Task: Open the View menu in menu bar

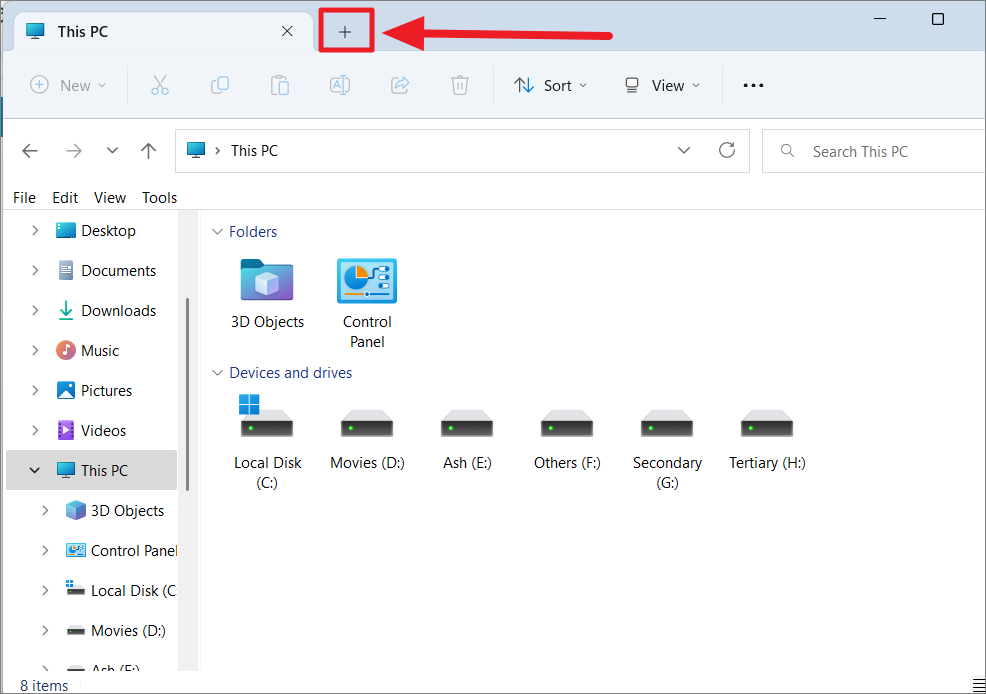Action: tap(110, 197)
